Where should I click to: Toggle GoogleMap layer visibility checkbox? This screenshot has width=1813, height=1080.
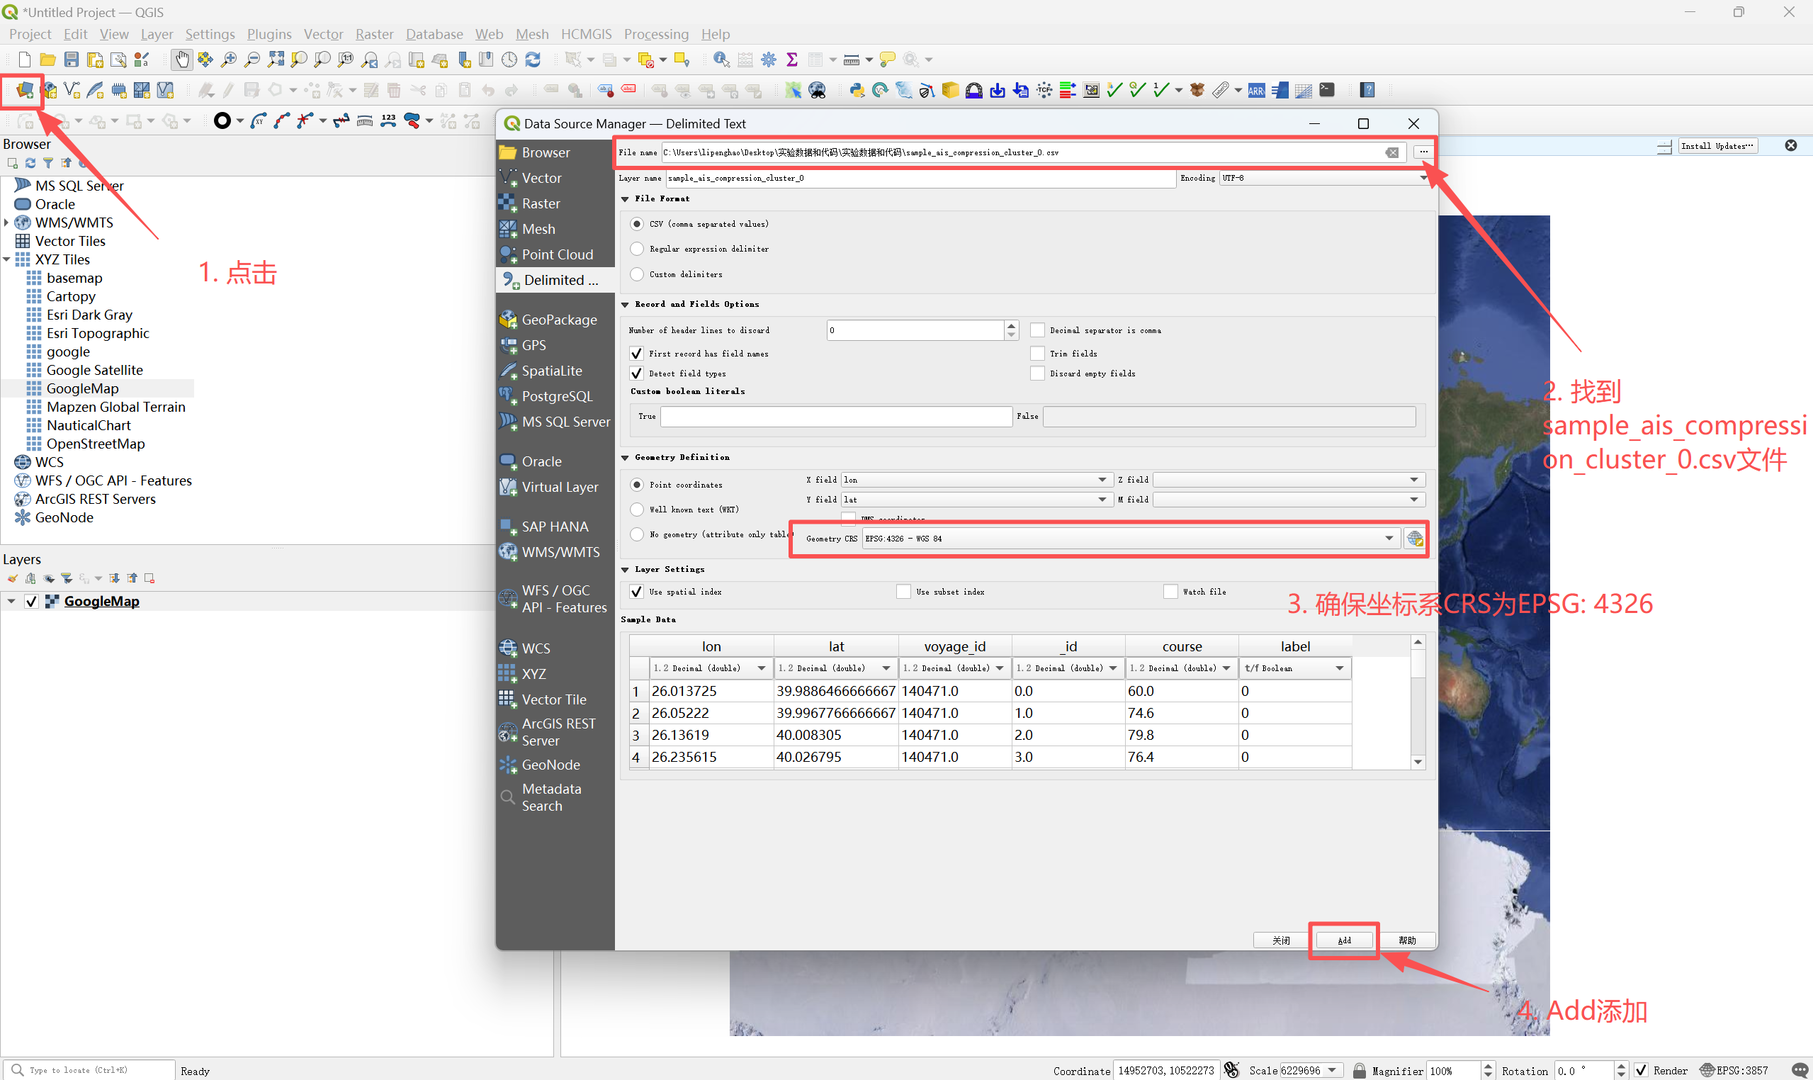tap(32, 601)
